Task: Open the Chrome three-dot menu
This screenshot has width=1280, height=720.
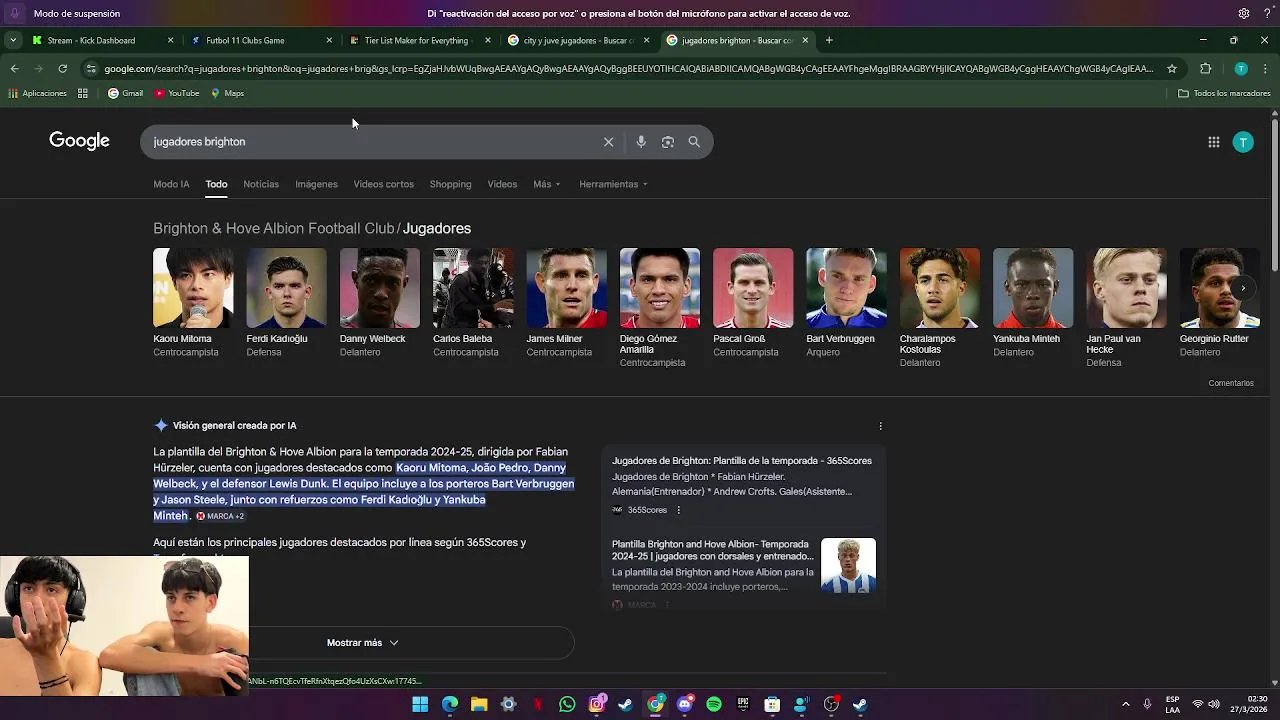Action: click(x=1265, y=69)
